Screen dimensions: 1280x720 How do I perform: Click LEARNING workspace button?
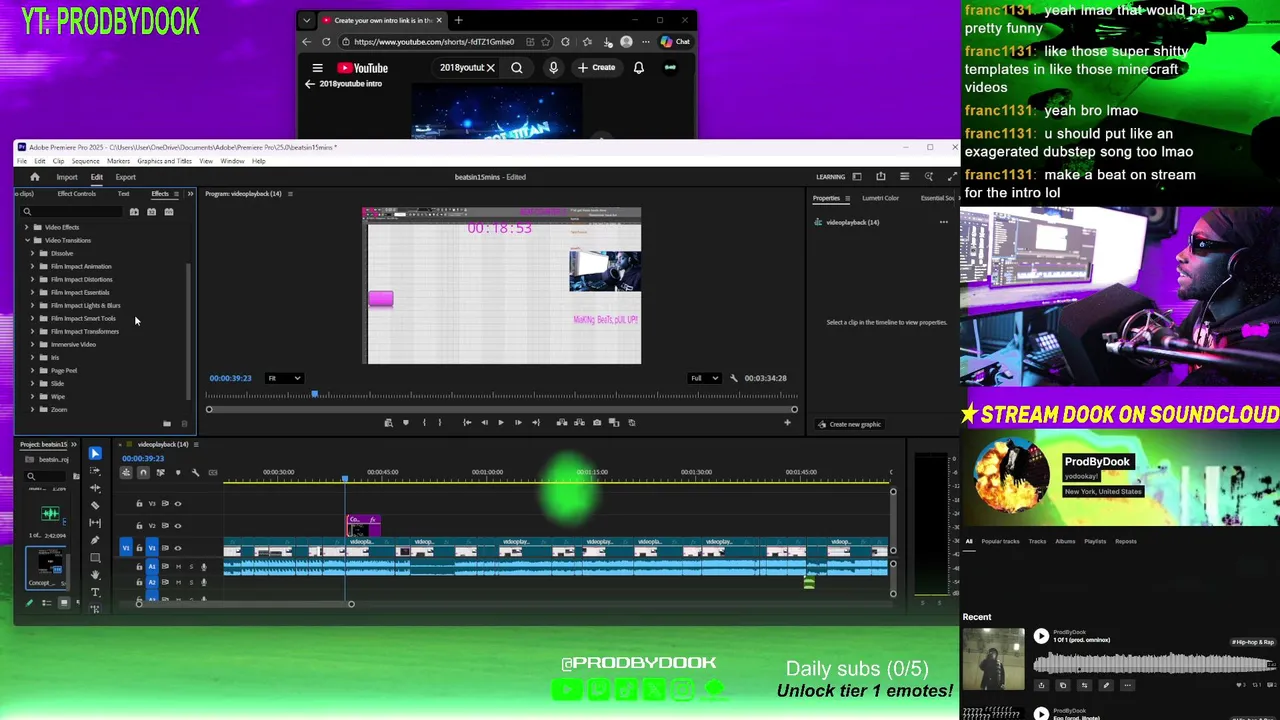[830, 177]
